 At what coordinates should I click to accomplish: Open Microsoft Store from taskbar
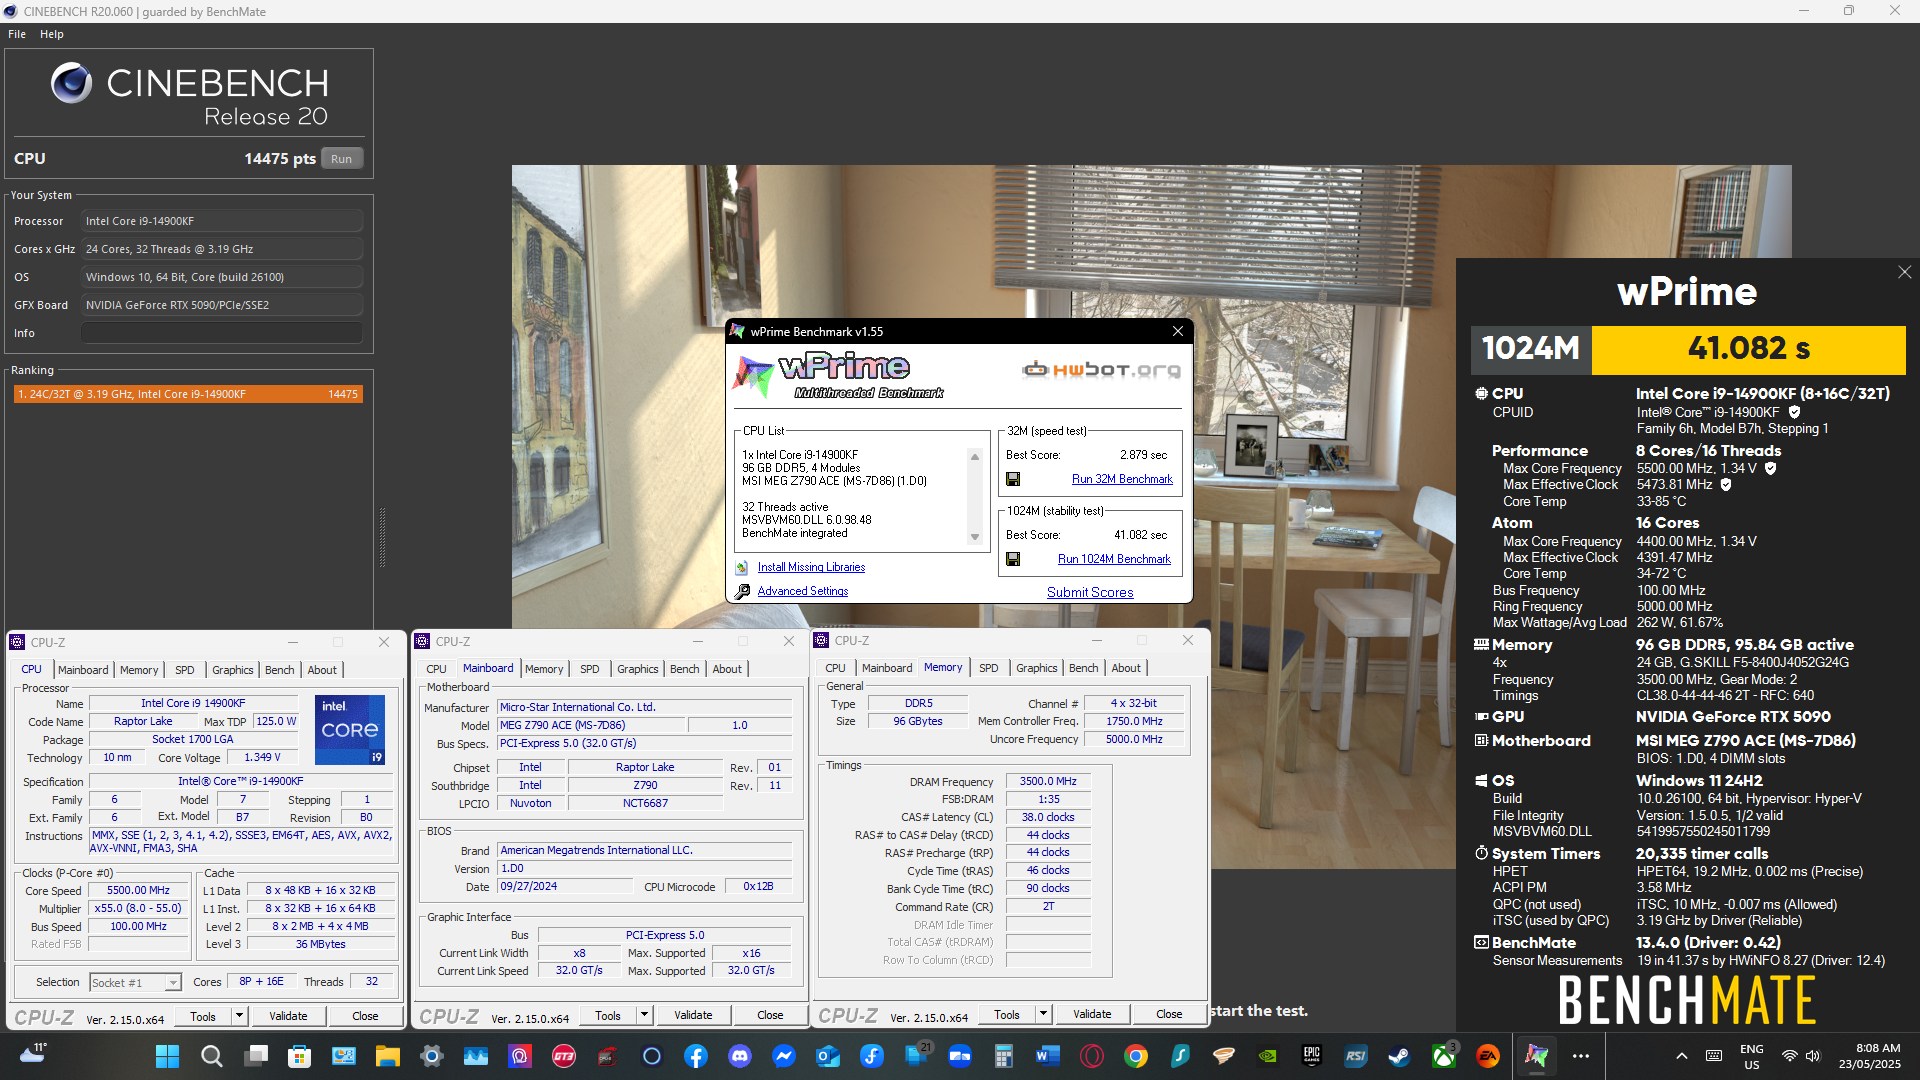tap(299, 1056)
